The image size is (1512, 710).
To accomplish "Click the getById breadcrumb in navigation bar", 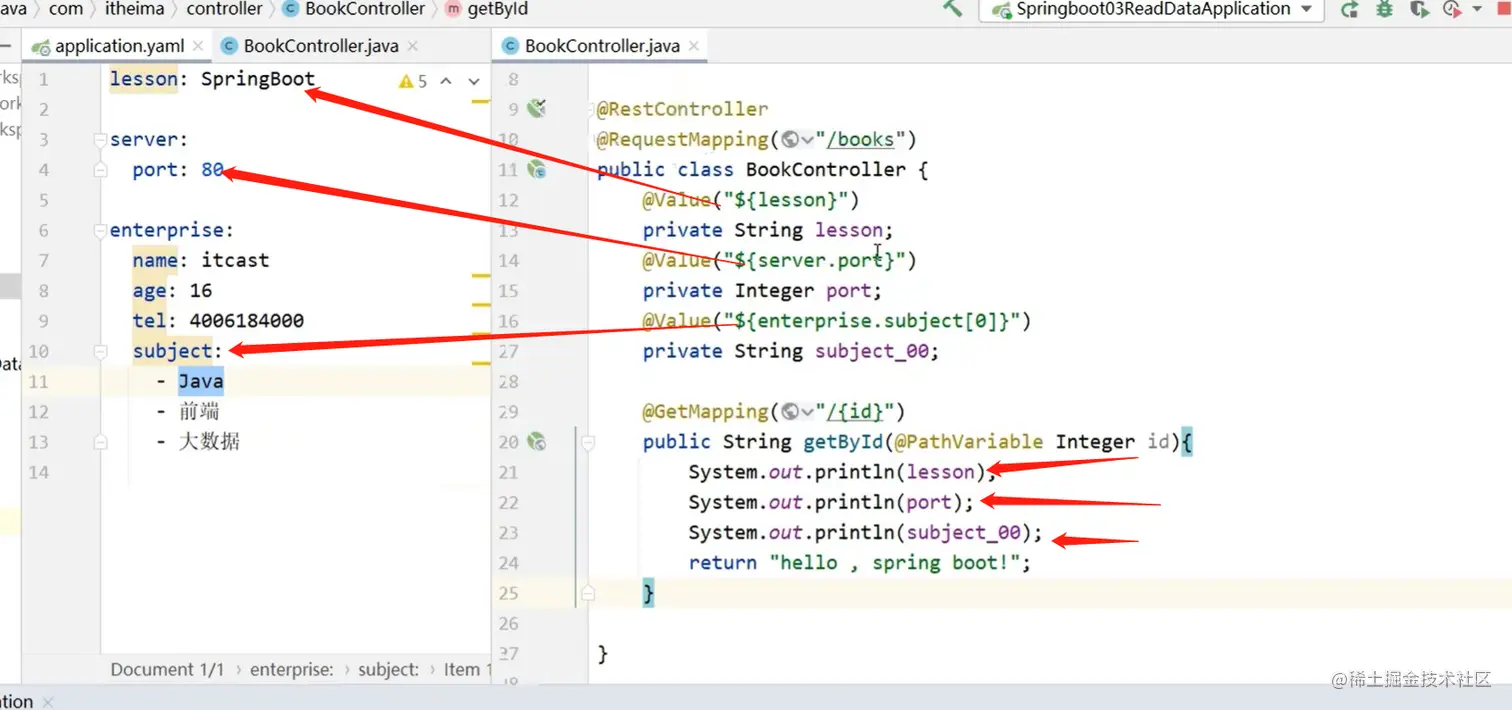I will [x=487, y=9].
